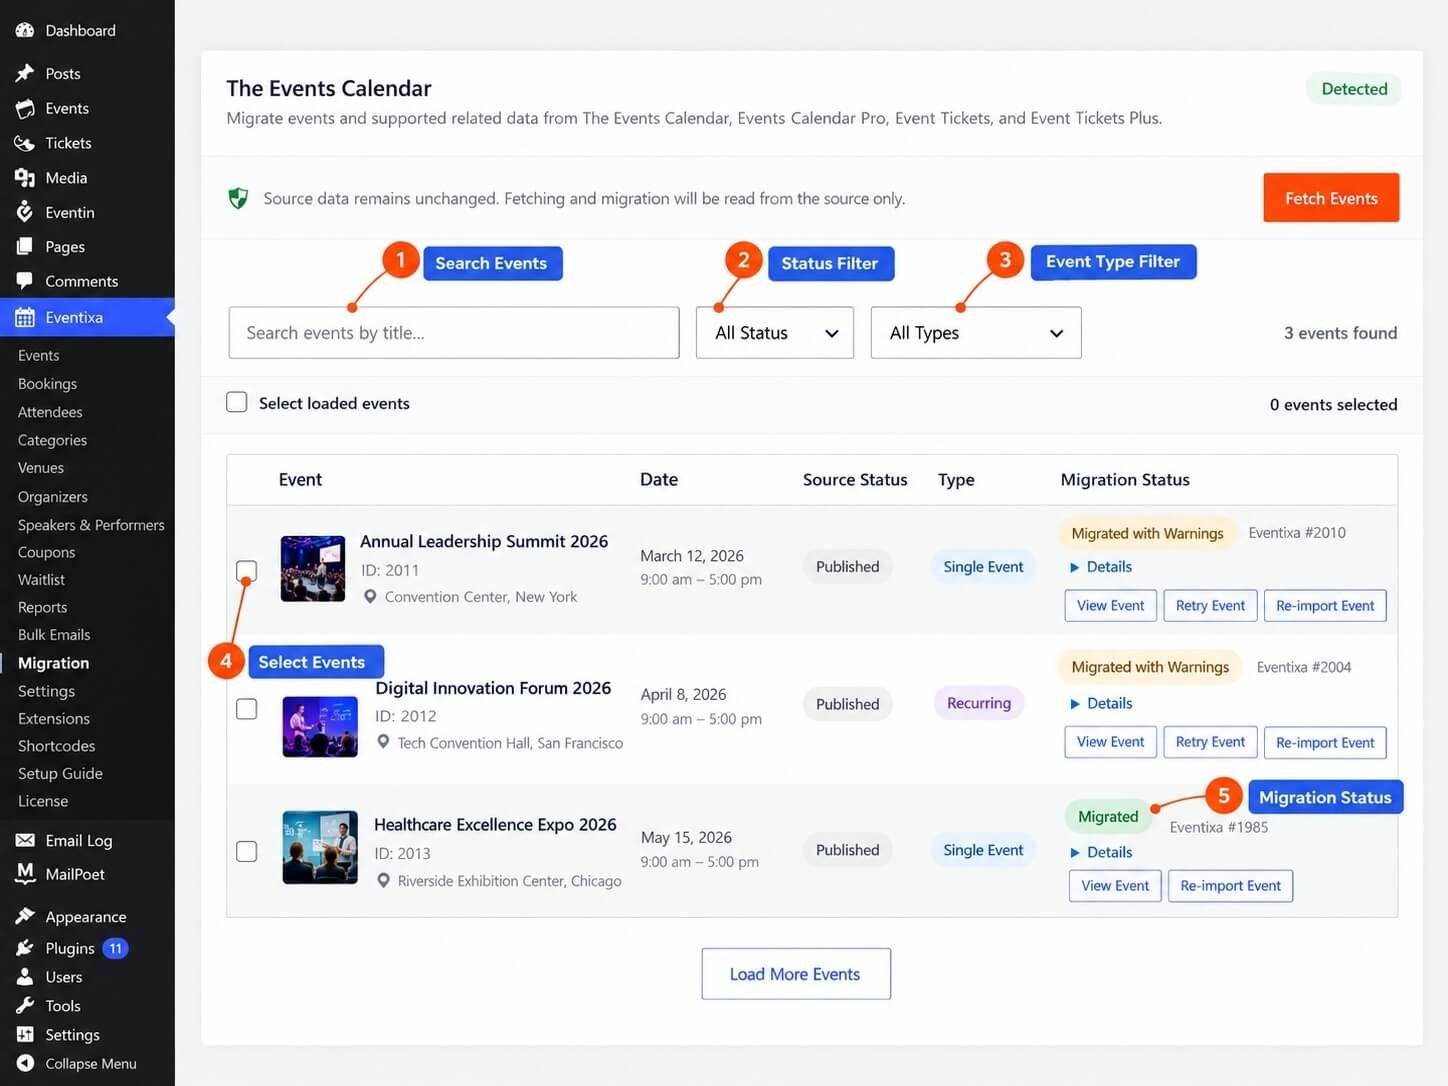Expand Details for Digital Innovation Forum
1448x1086 pixels.
tap(1101, 703)
